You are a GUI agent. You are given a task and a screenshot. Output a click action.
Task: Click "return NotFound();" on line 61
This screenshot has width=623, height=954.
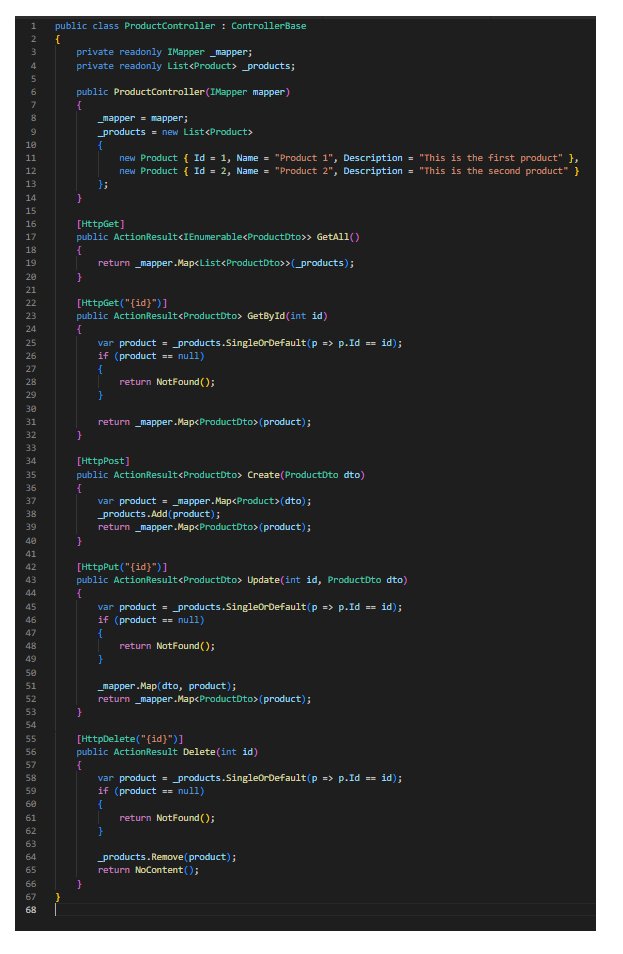coord(167,818)
